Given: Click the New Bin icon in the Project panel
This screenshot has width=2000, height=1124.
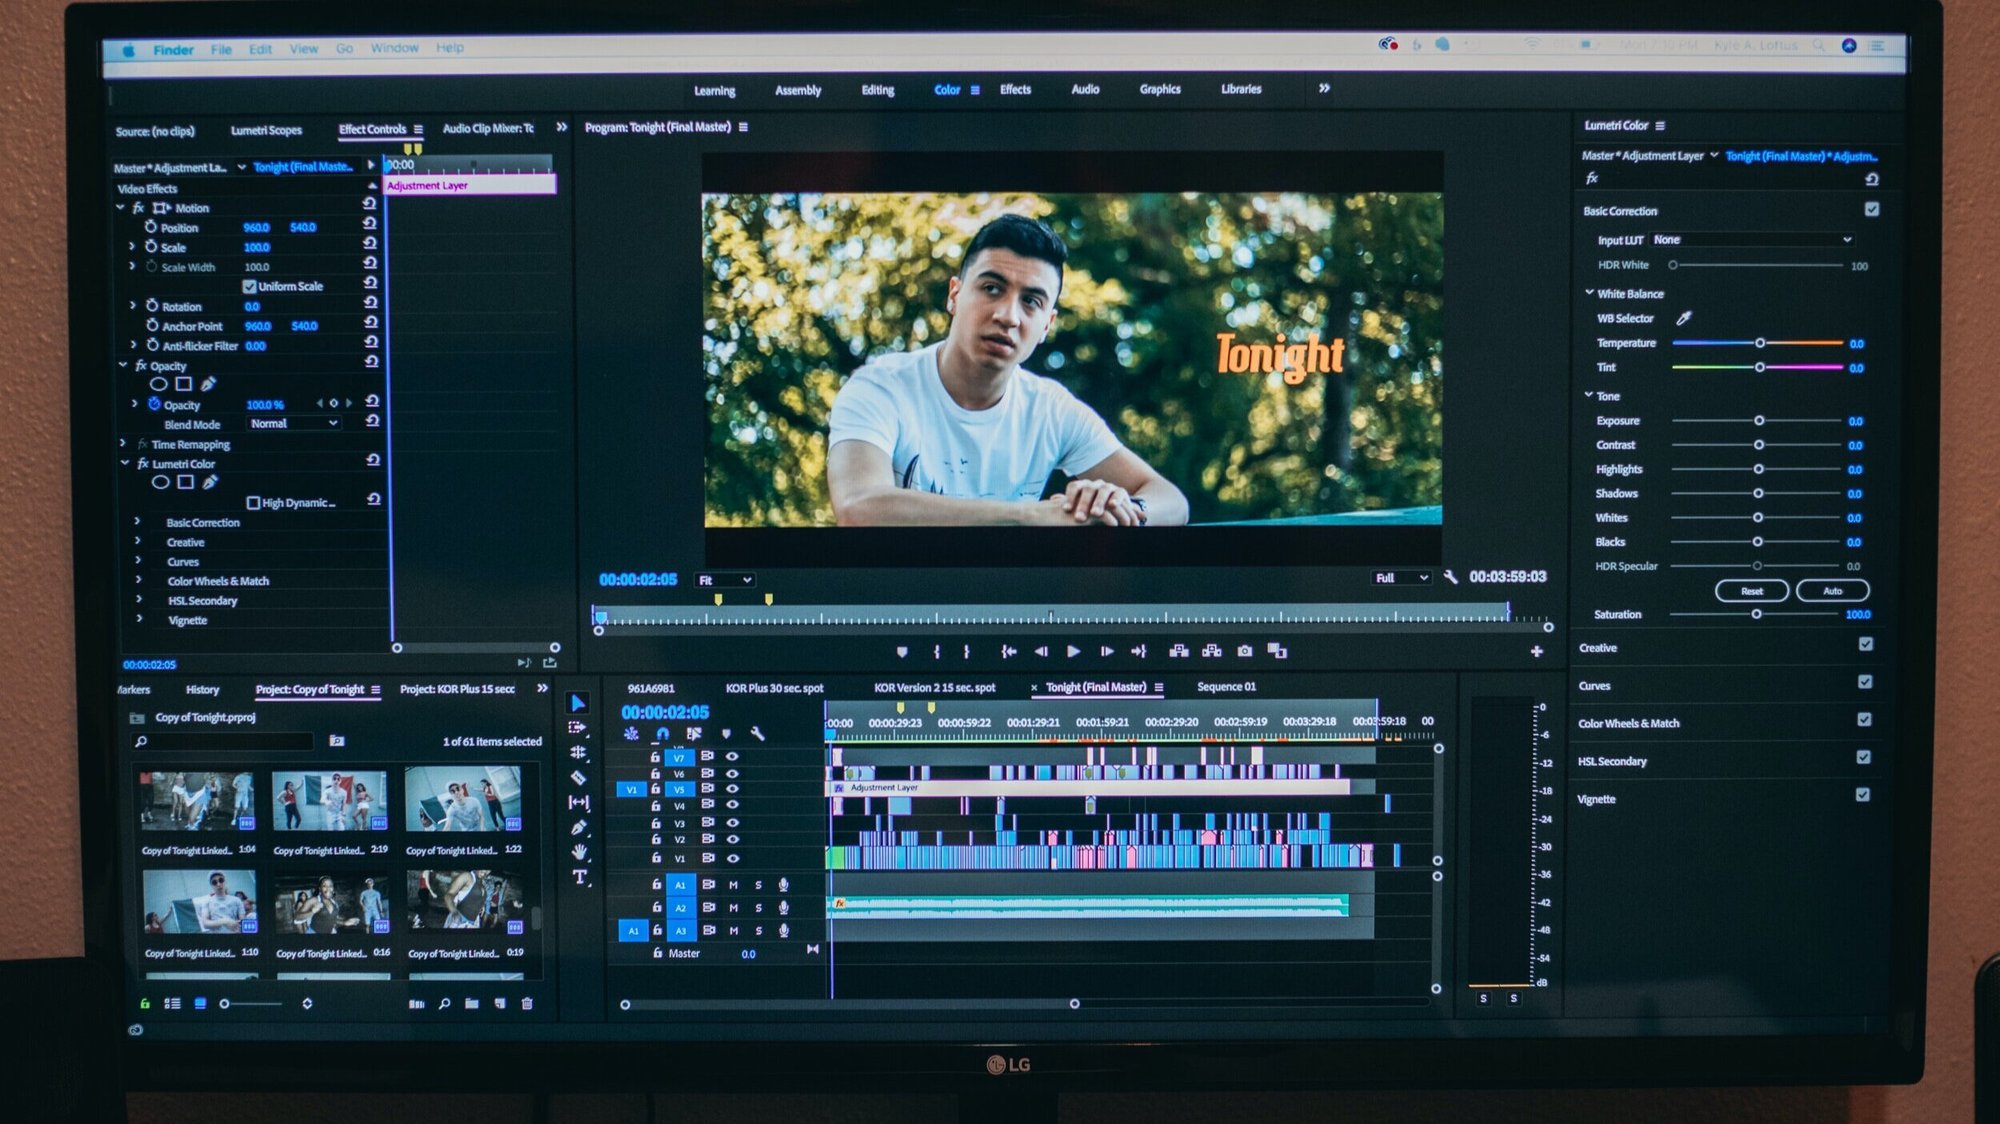Looking at the screenshot, I should tap(472, 1004).
